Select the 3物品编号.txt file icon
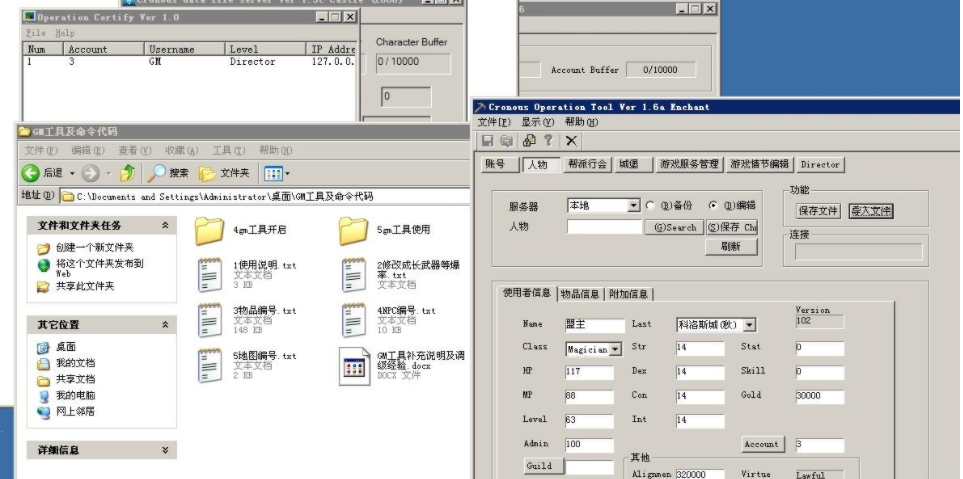This screenshot has height=479, width=963. (209, 318)
